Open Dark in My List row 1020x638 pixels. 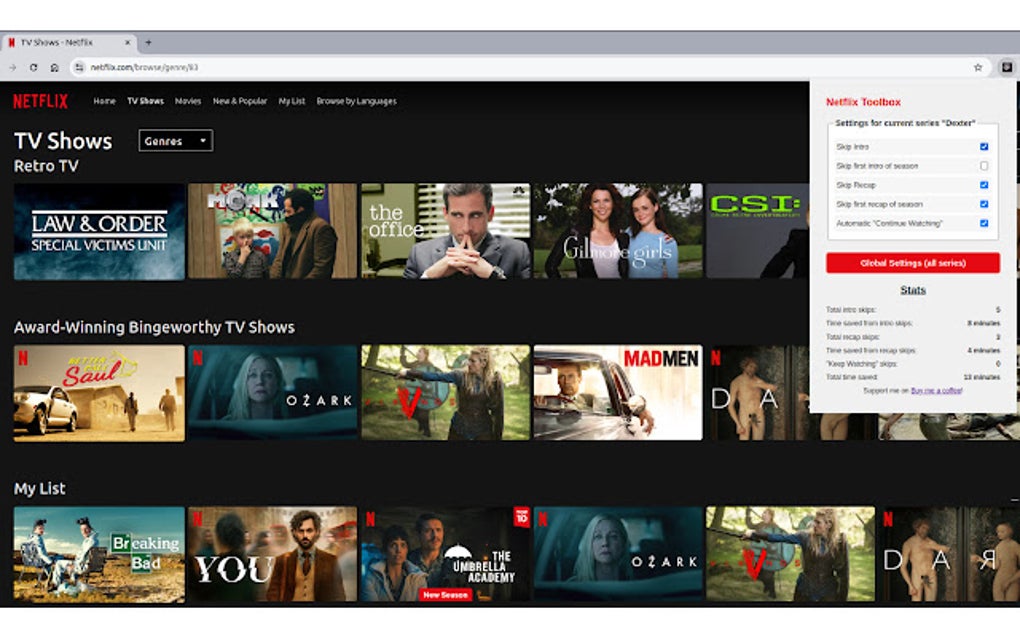[950, 554]
